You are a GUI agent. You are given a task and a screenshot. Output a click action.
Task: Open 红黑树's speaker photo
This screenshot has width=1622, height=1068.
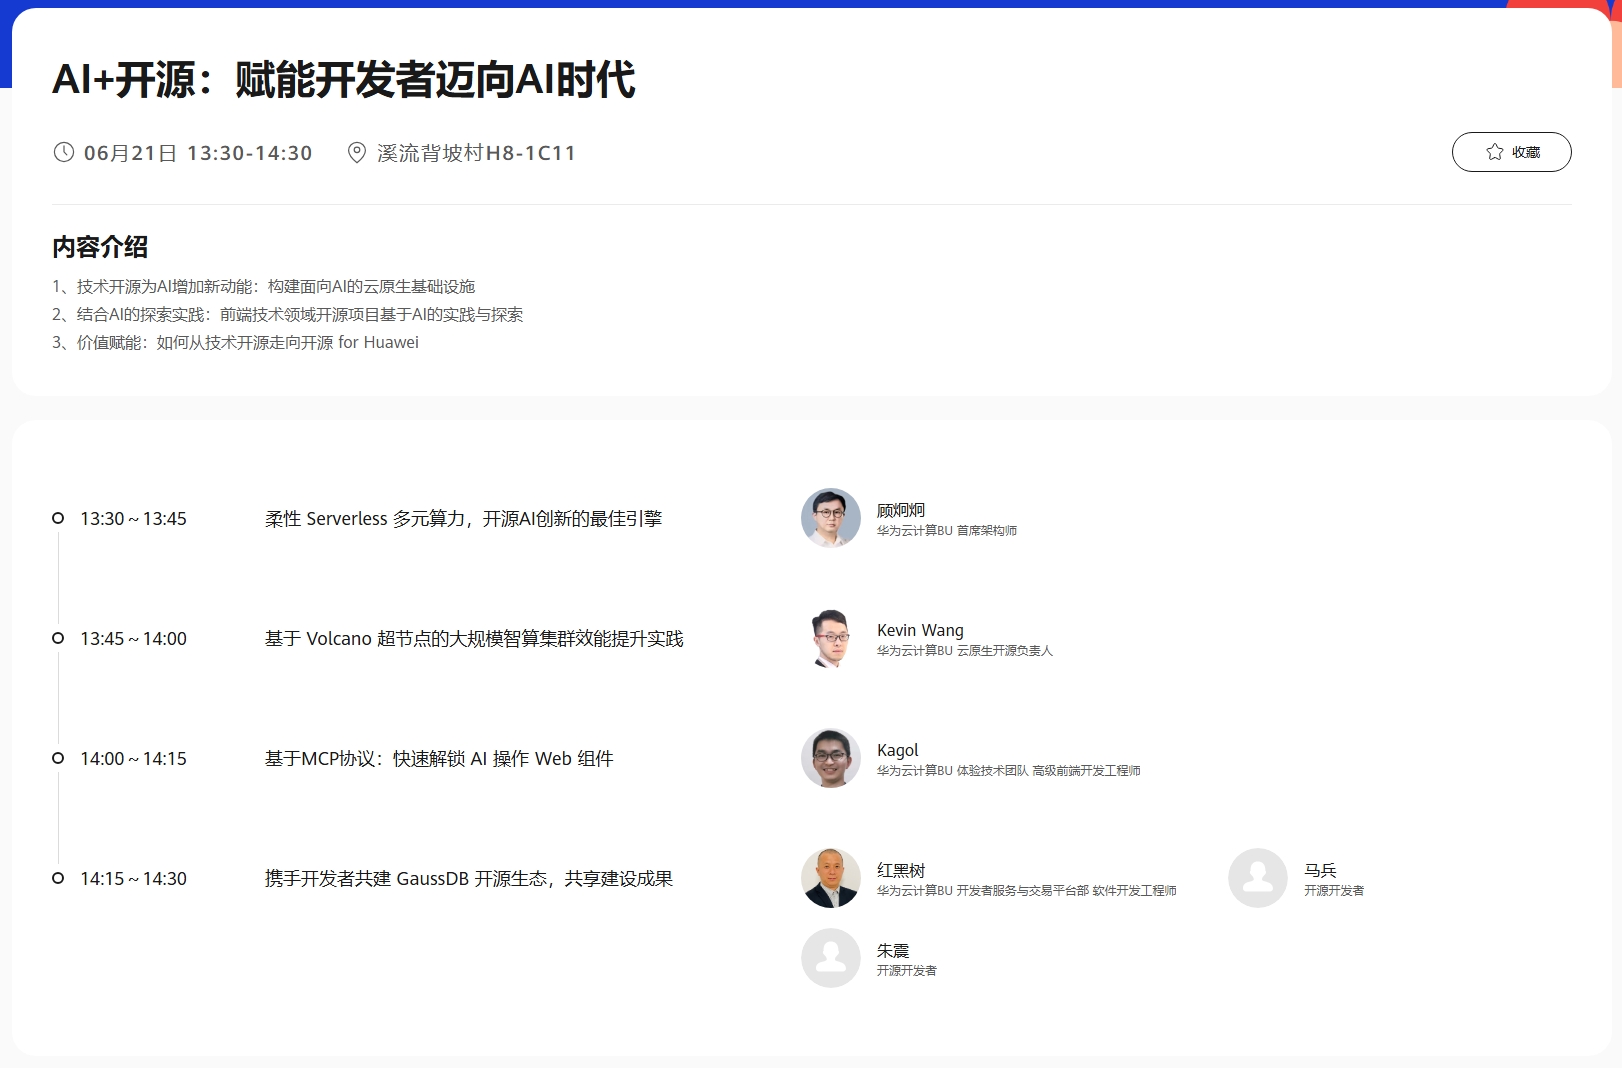pyautogui.click(x=831, y=878)
